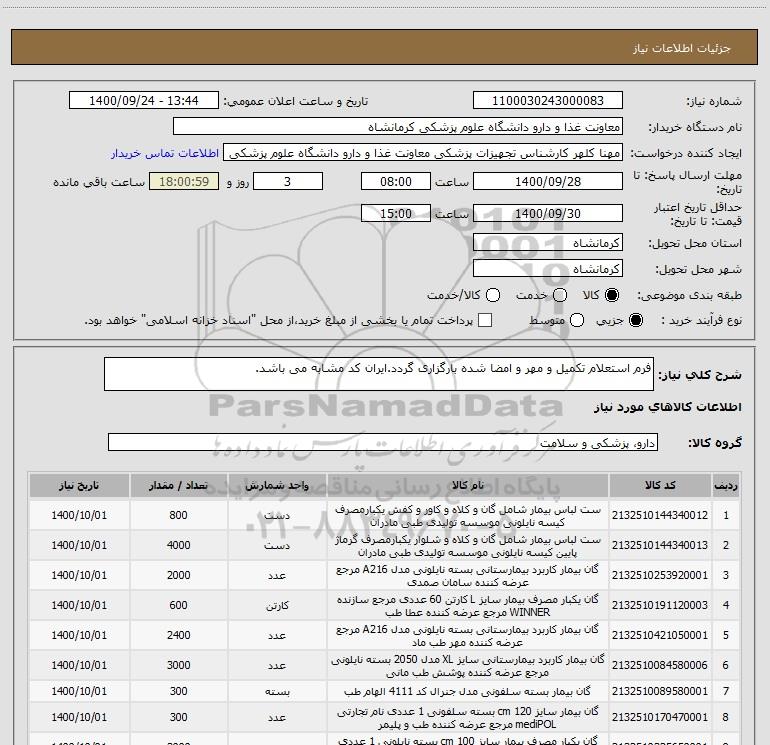Click the شرح کلی نیاز description box
The image size is (770, 745).
point(379,374)
